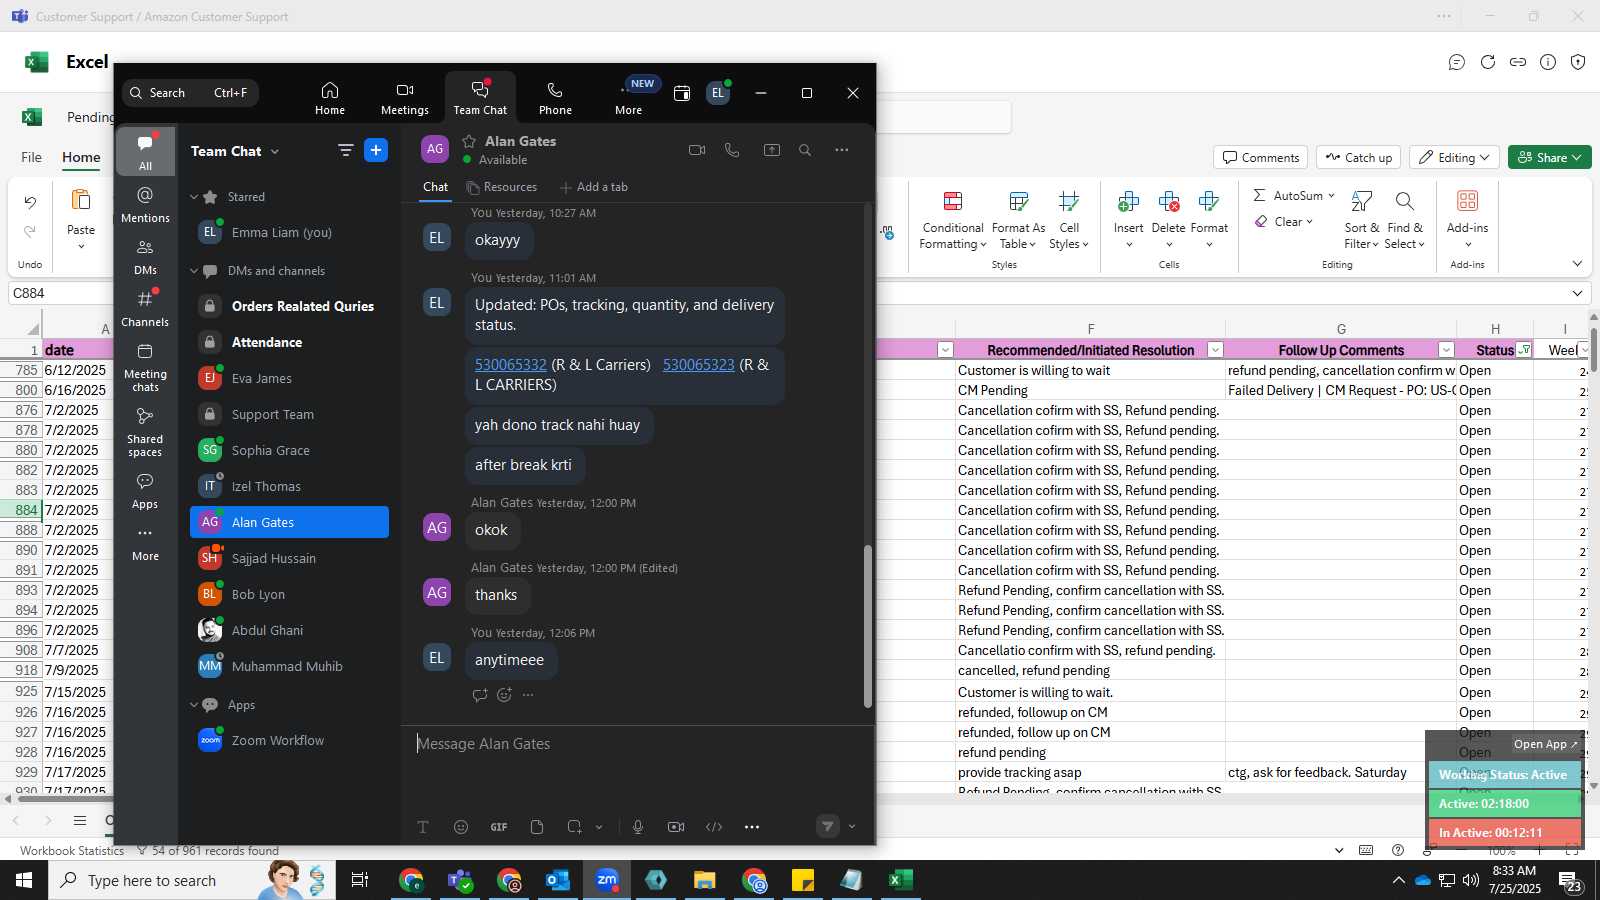This screenshot has height=900, width=1600.
Task: Open the emoji picker in composer
Action: tap(461, 827)
